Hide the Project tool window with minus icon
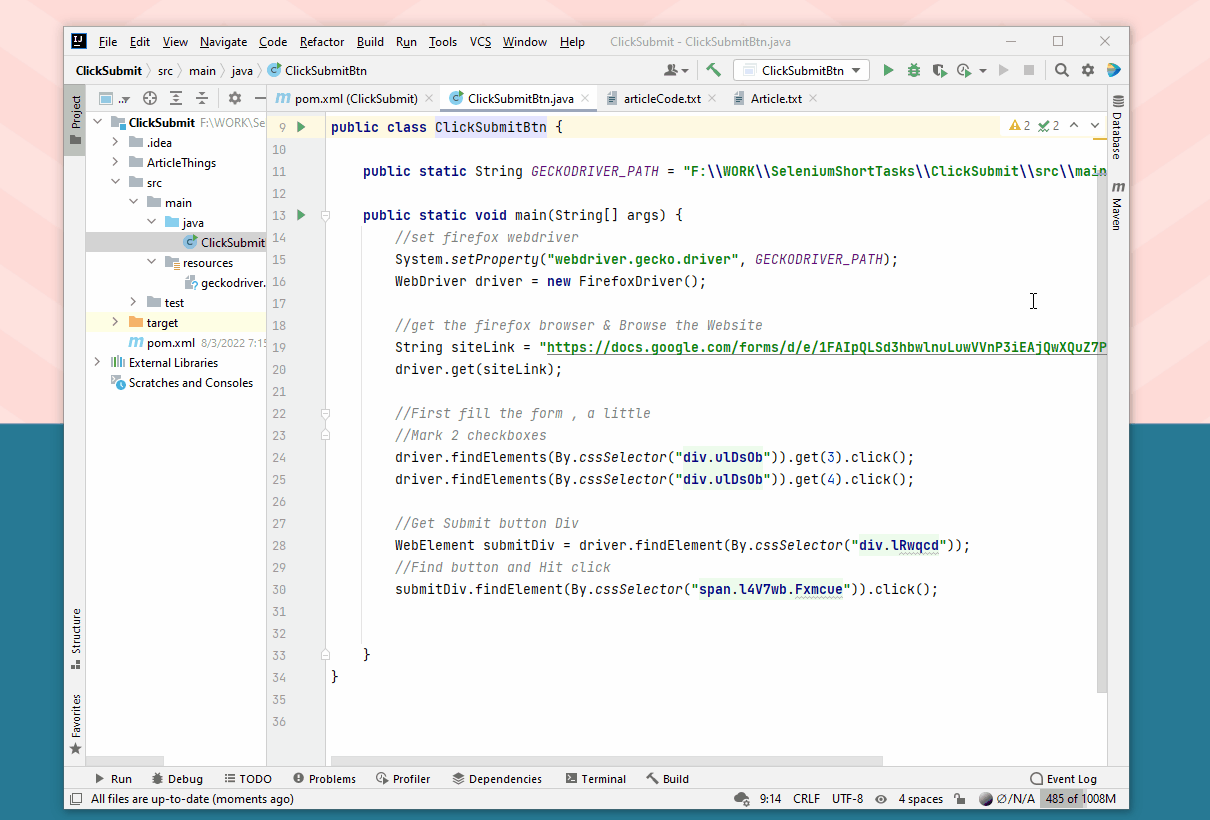Viewport: 1210px width, 820px height. coord(260,98)
